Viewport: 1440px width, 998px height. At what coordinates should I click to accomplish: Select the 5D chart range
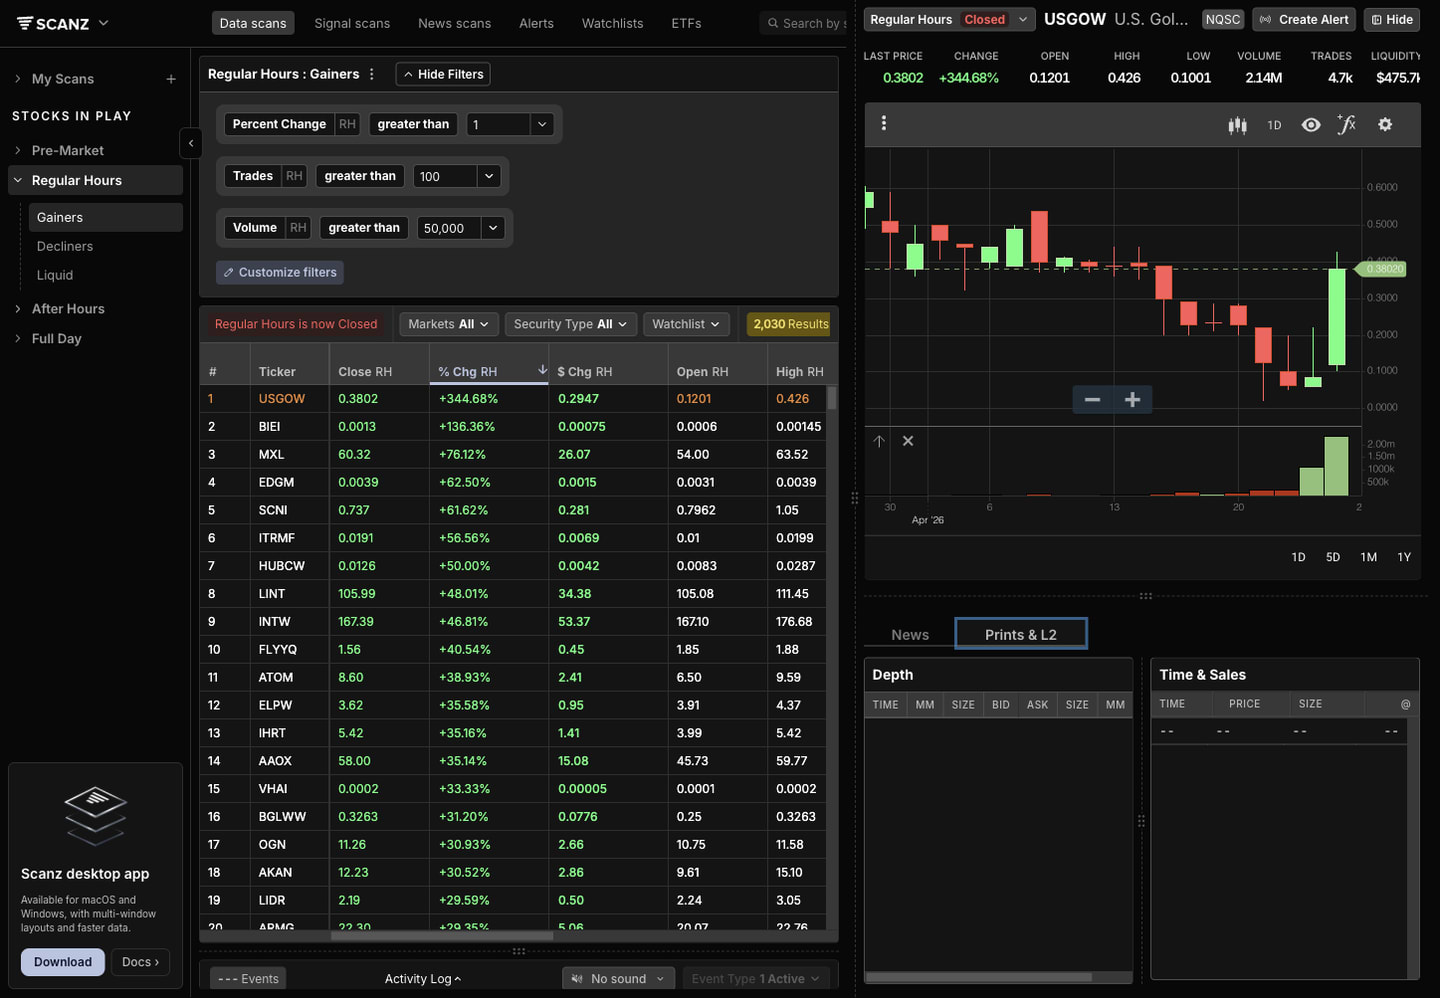tap(1333, 557)
